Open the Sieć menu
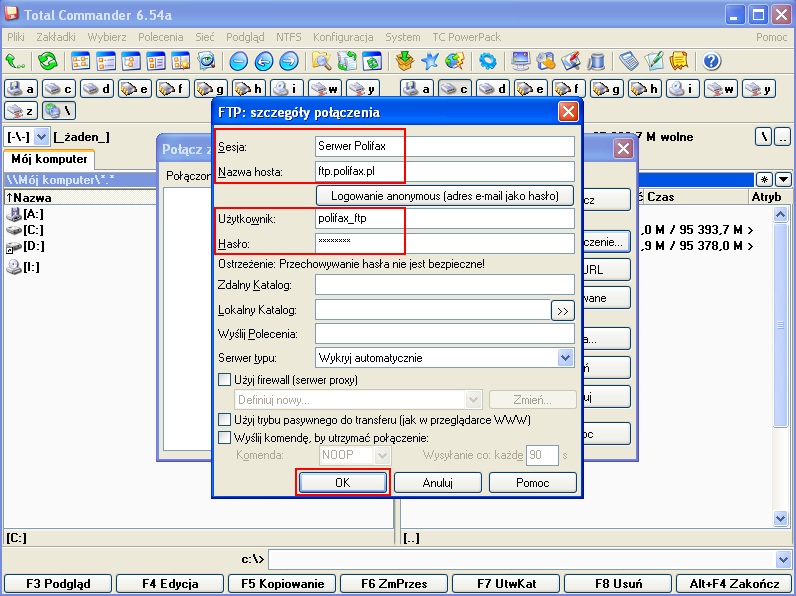 pos(205,37)
